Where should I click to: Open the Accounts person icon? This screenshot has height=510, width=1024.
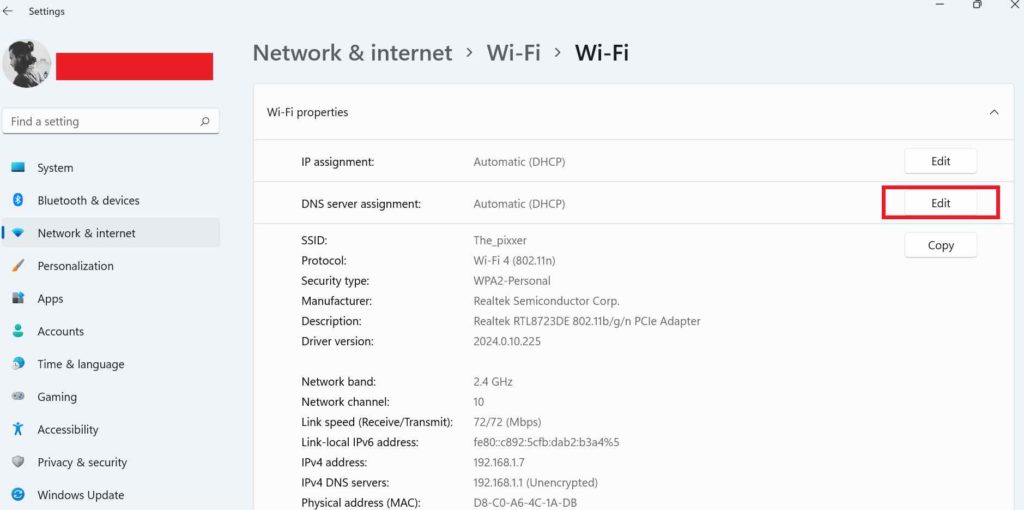tap(18, 331)
